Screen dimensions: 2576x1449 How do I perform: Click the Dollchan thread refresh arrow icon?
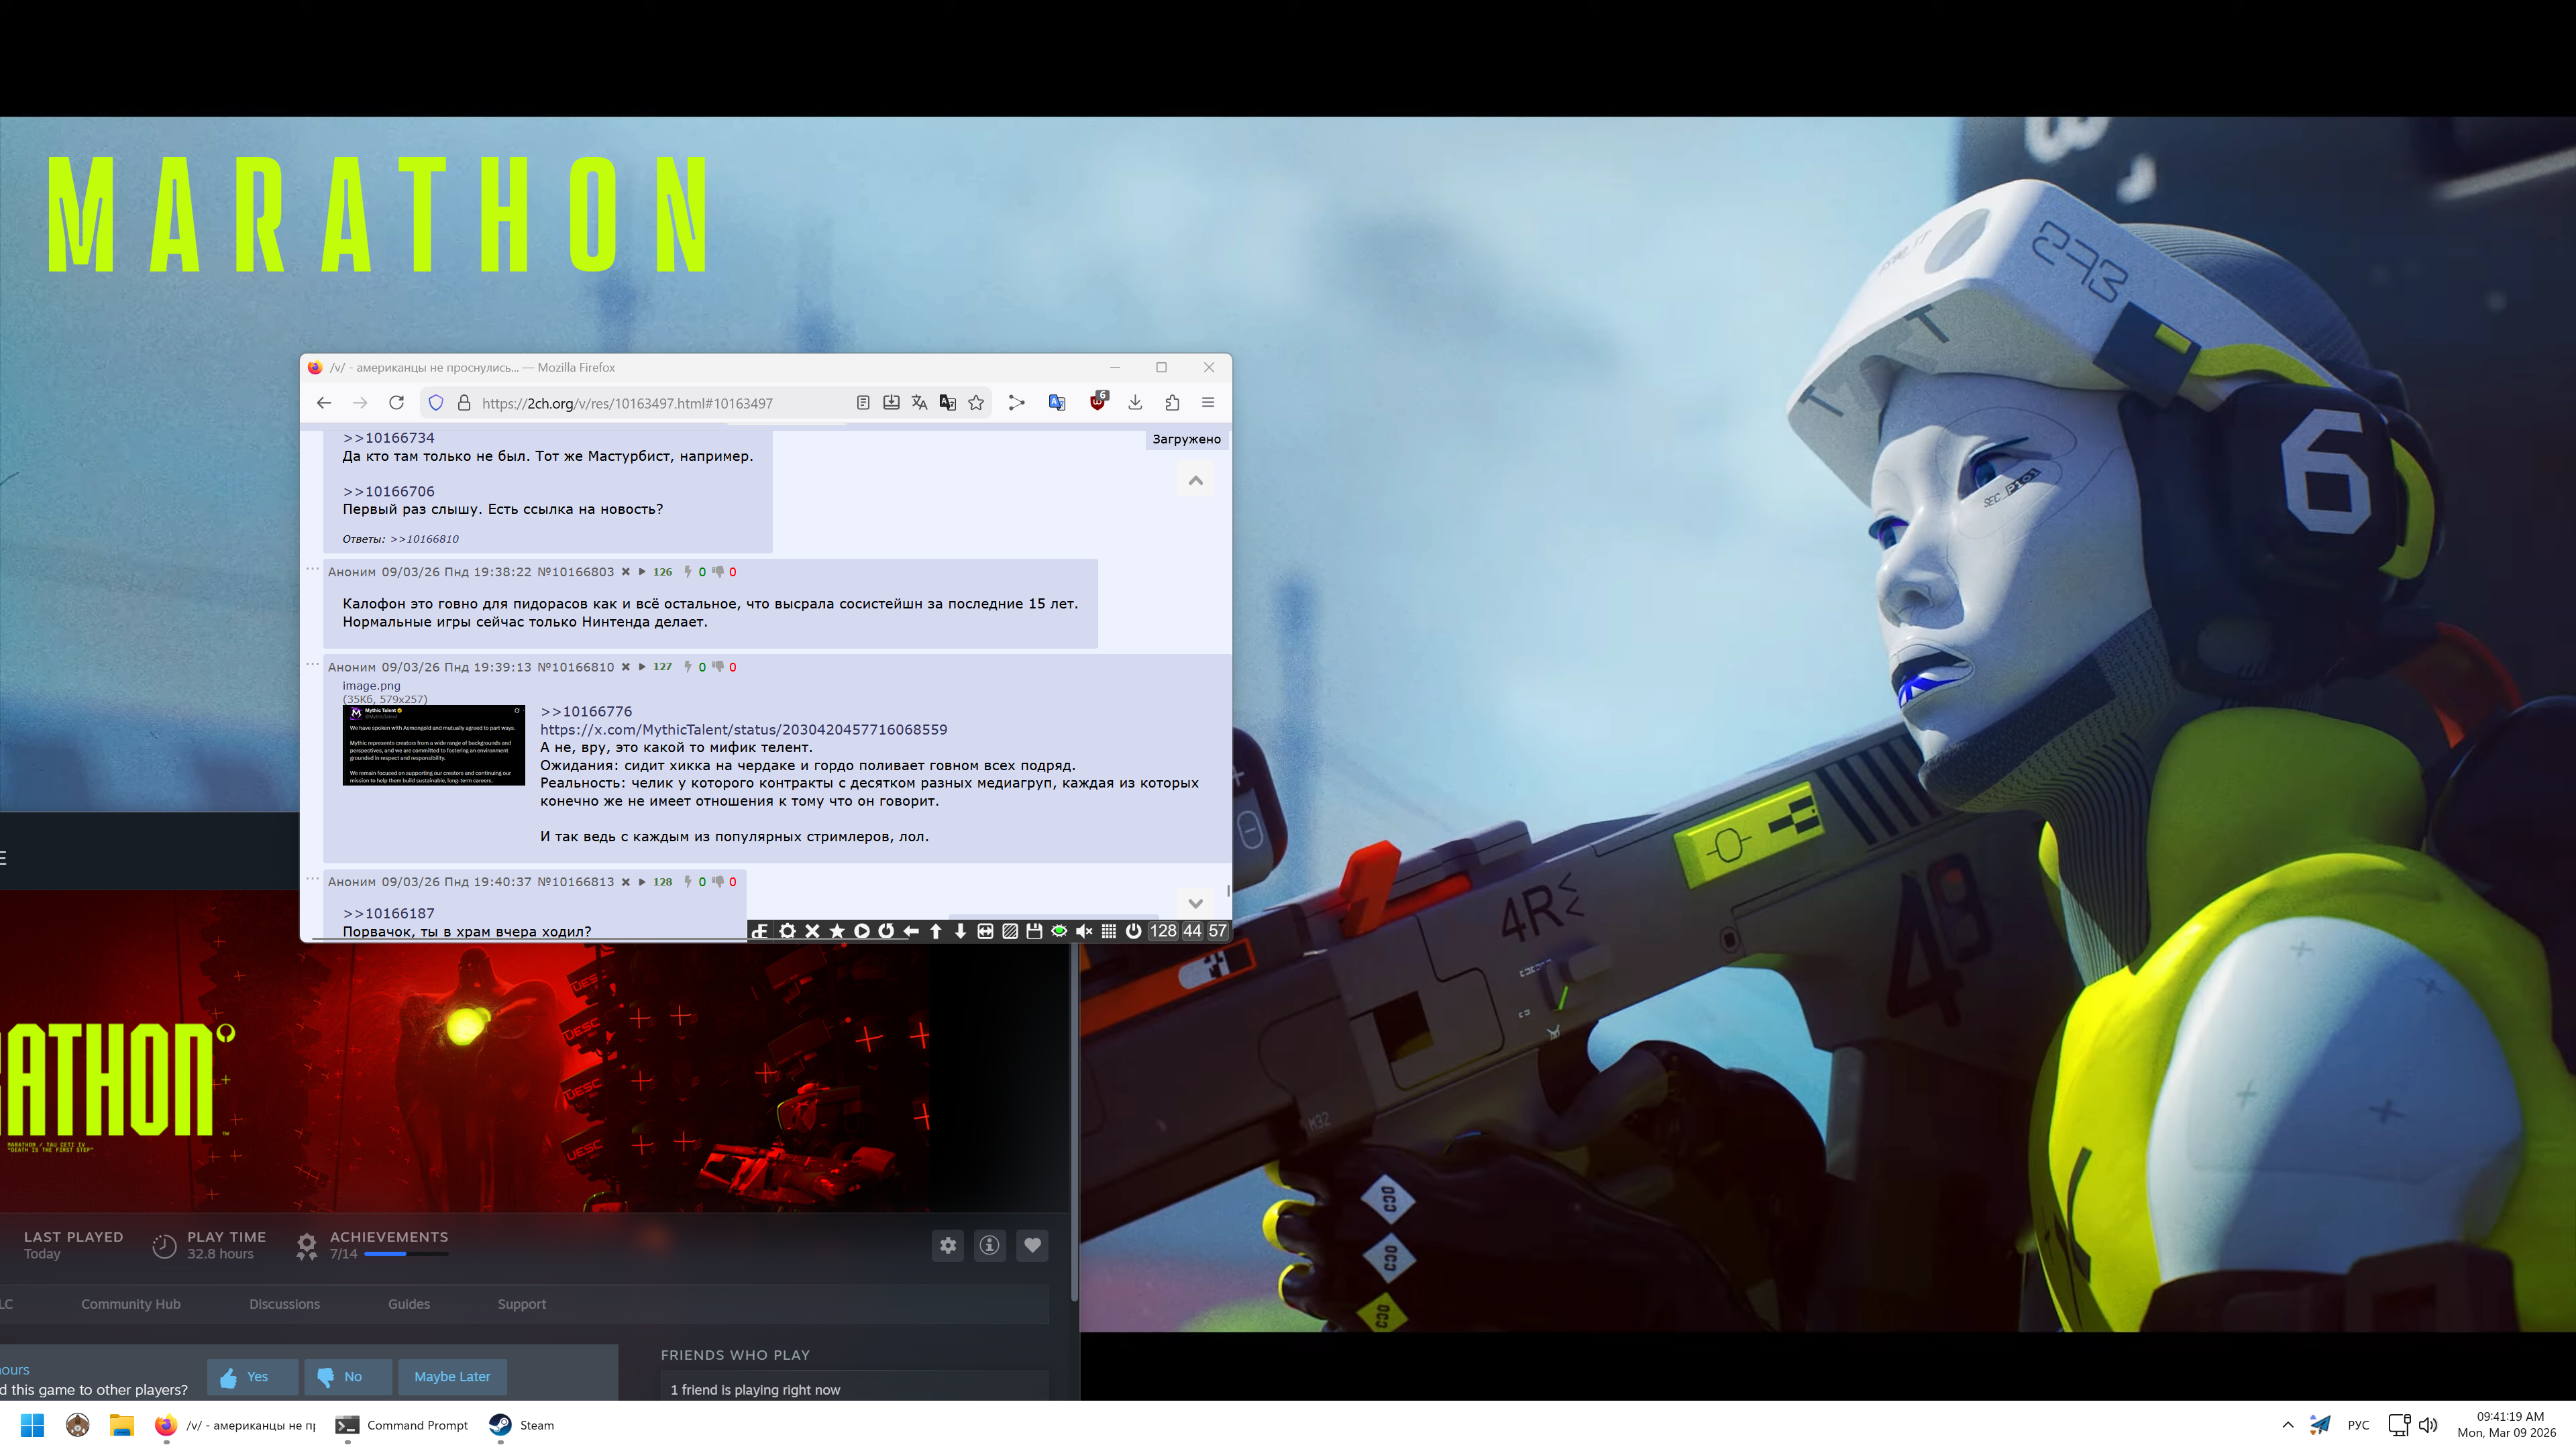[x=886, y=931]
